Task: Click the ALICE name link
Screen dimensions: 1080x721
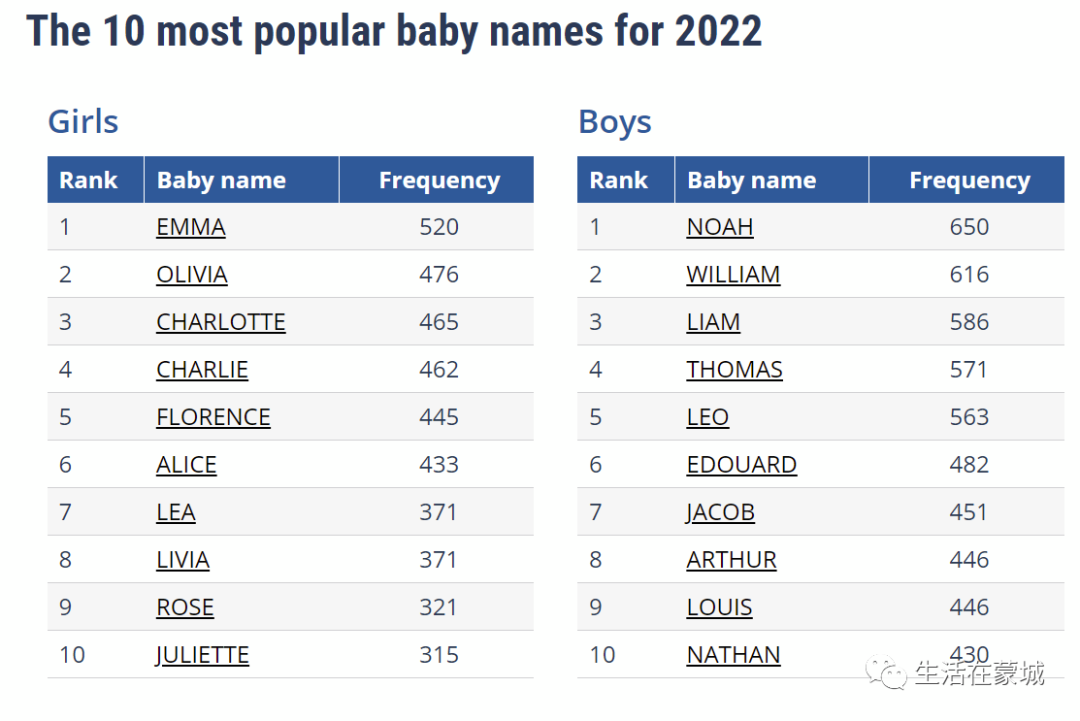Action: 186,465
